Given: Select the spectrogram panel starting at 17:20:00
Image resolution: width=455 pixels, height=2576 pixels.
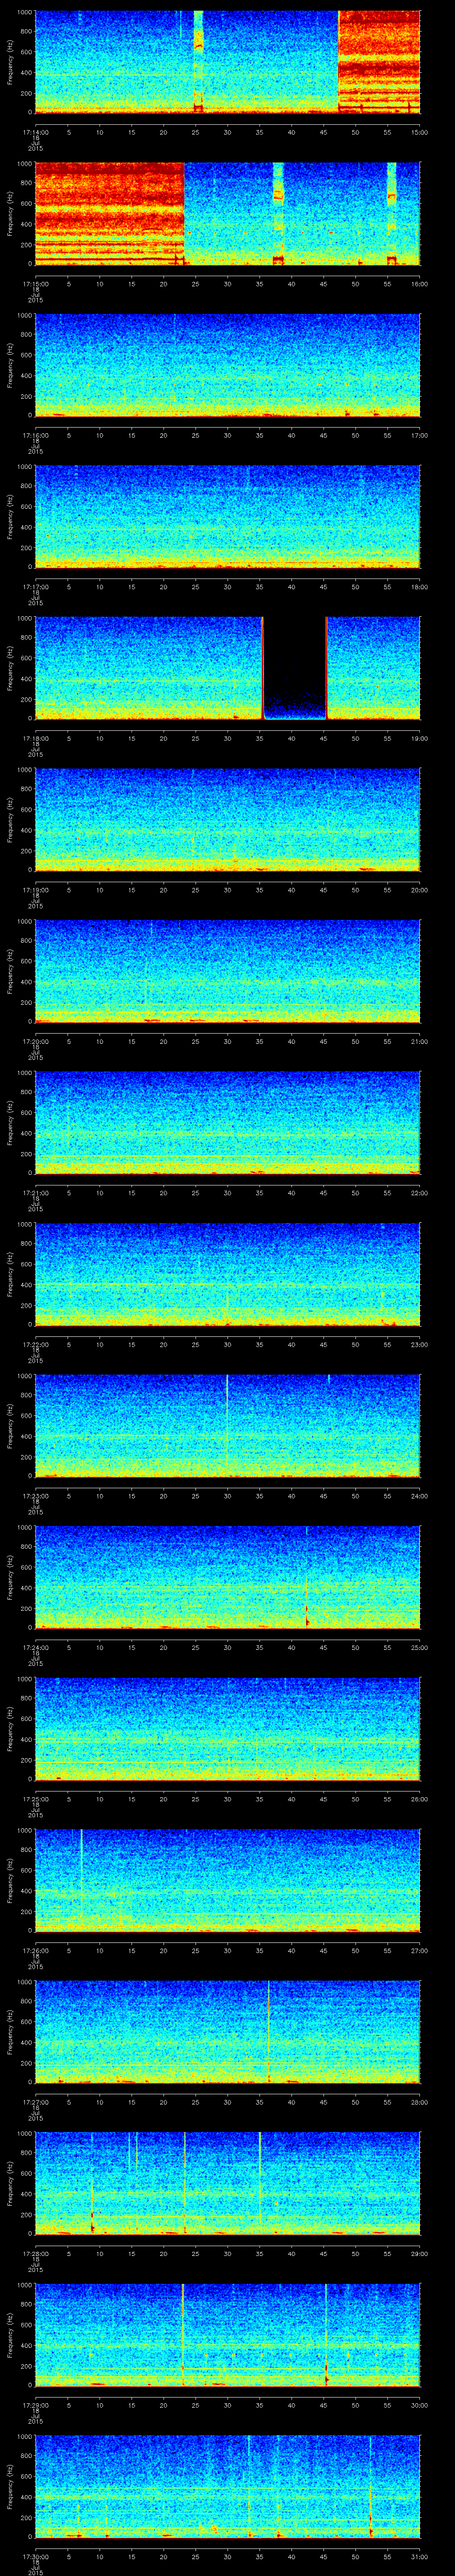Looking at the screenshot, I should tap(227, 971).
